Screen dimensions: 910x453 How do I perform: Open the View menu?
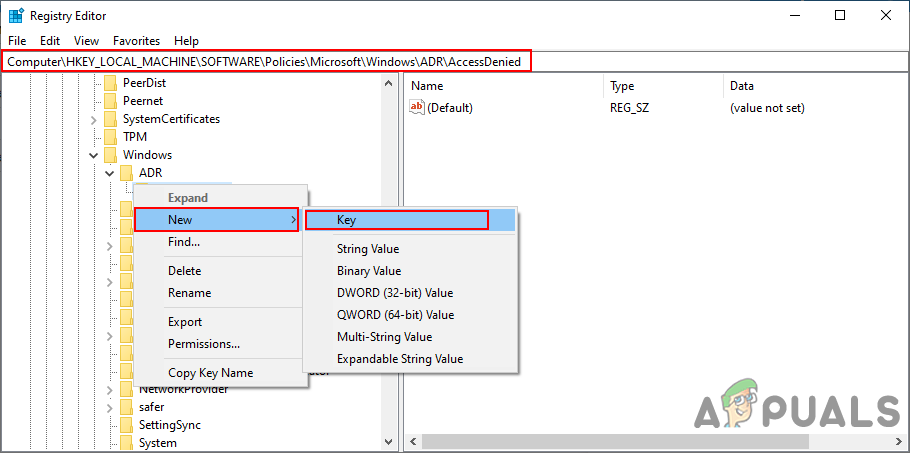click(86, 41)
